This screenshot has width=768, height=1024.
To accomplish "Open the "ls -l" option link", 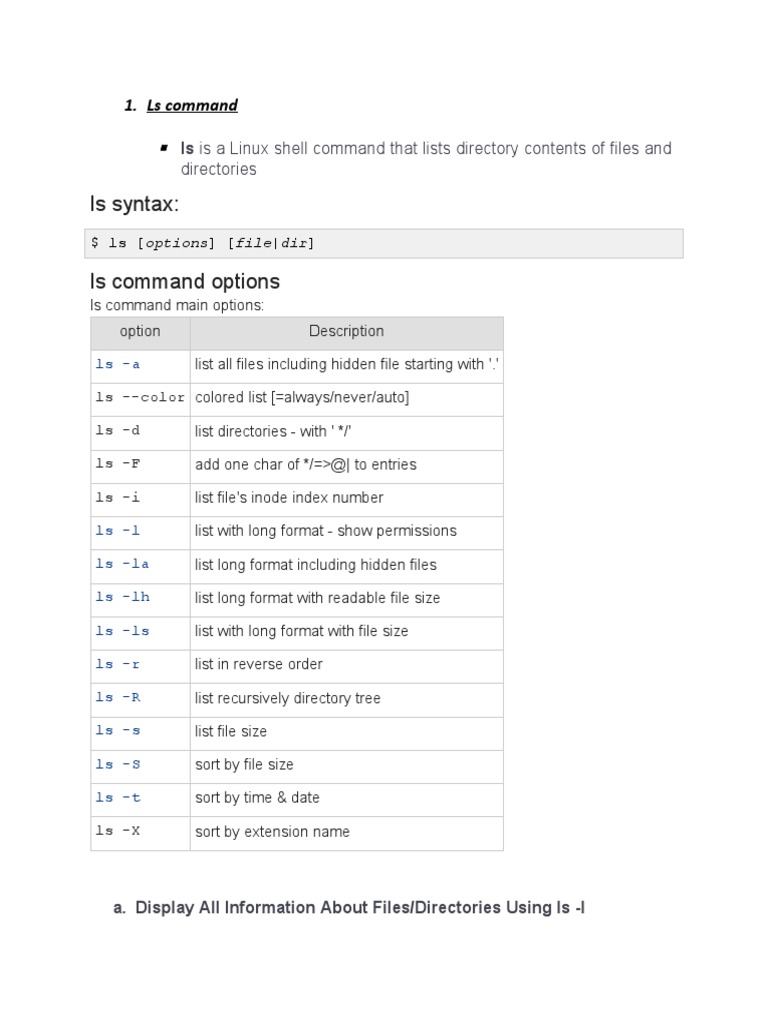I will tap(118, 531).
